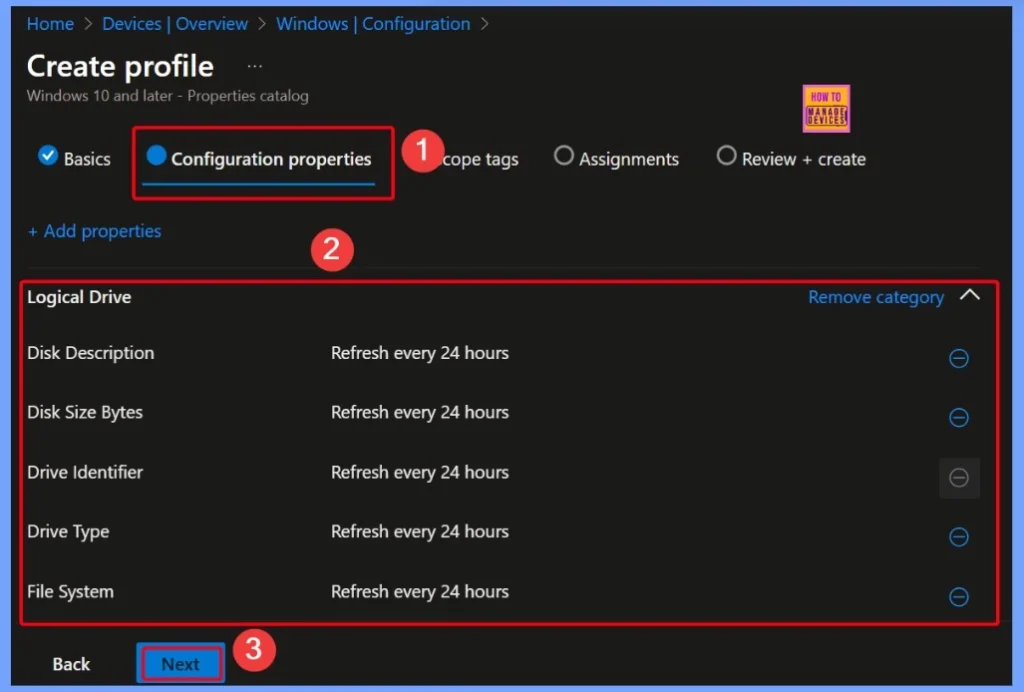This screenshot has height=692, width=1024.
Task: Click Disk Description's refresh interval text
Action: [420, 353]
